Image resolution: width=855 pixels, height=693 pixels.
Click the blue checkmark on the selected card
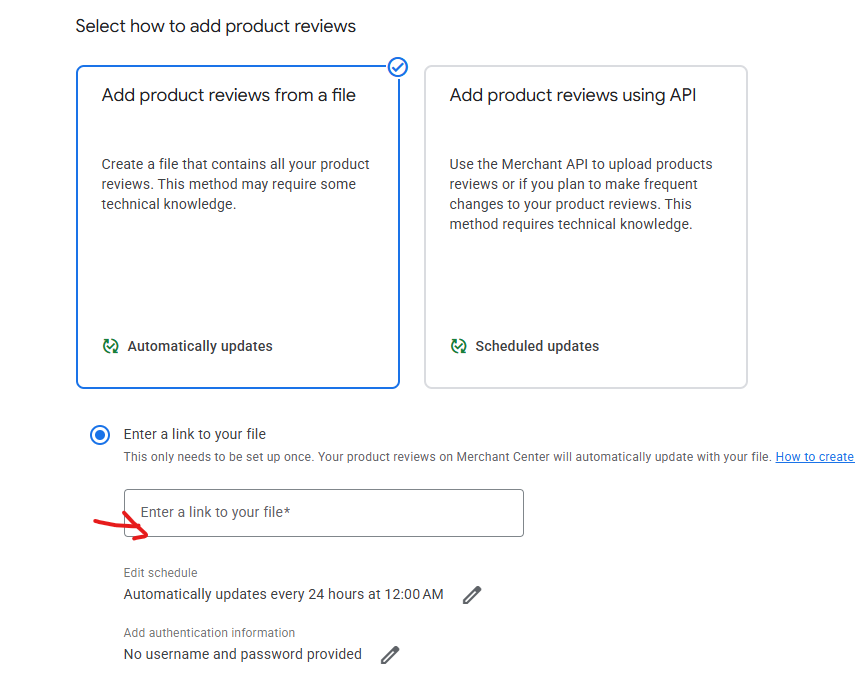398,67
